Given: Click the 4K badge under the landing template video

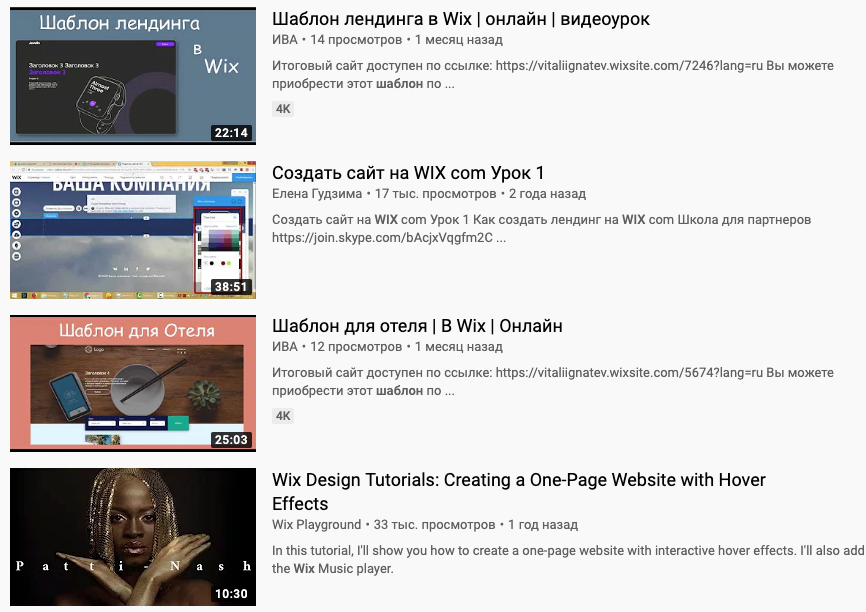Looking at the screenshot, I should coord(283,109).
